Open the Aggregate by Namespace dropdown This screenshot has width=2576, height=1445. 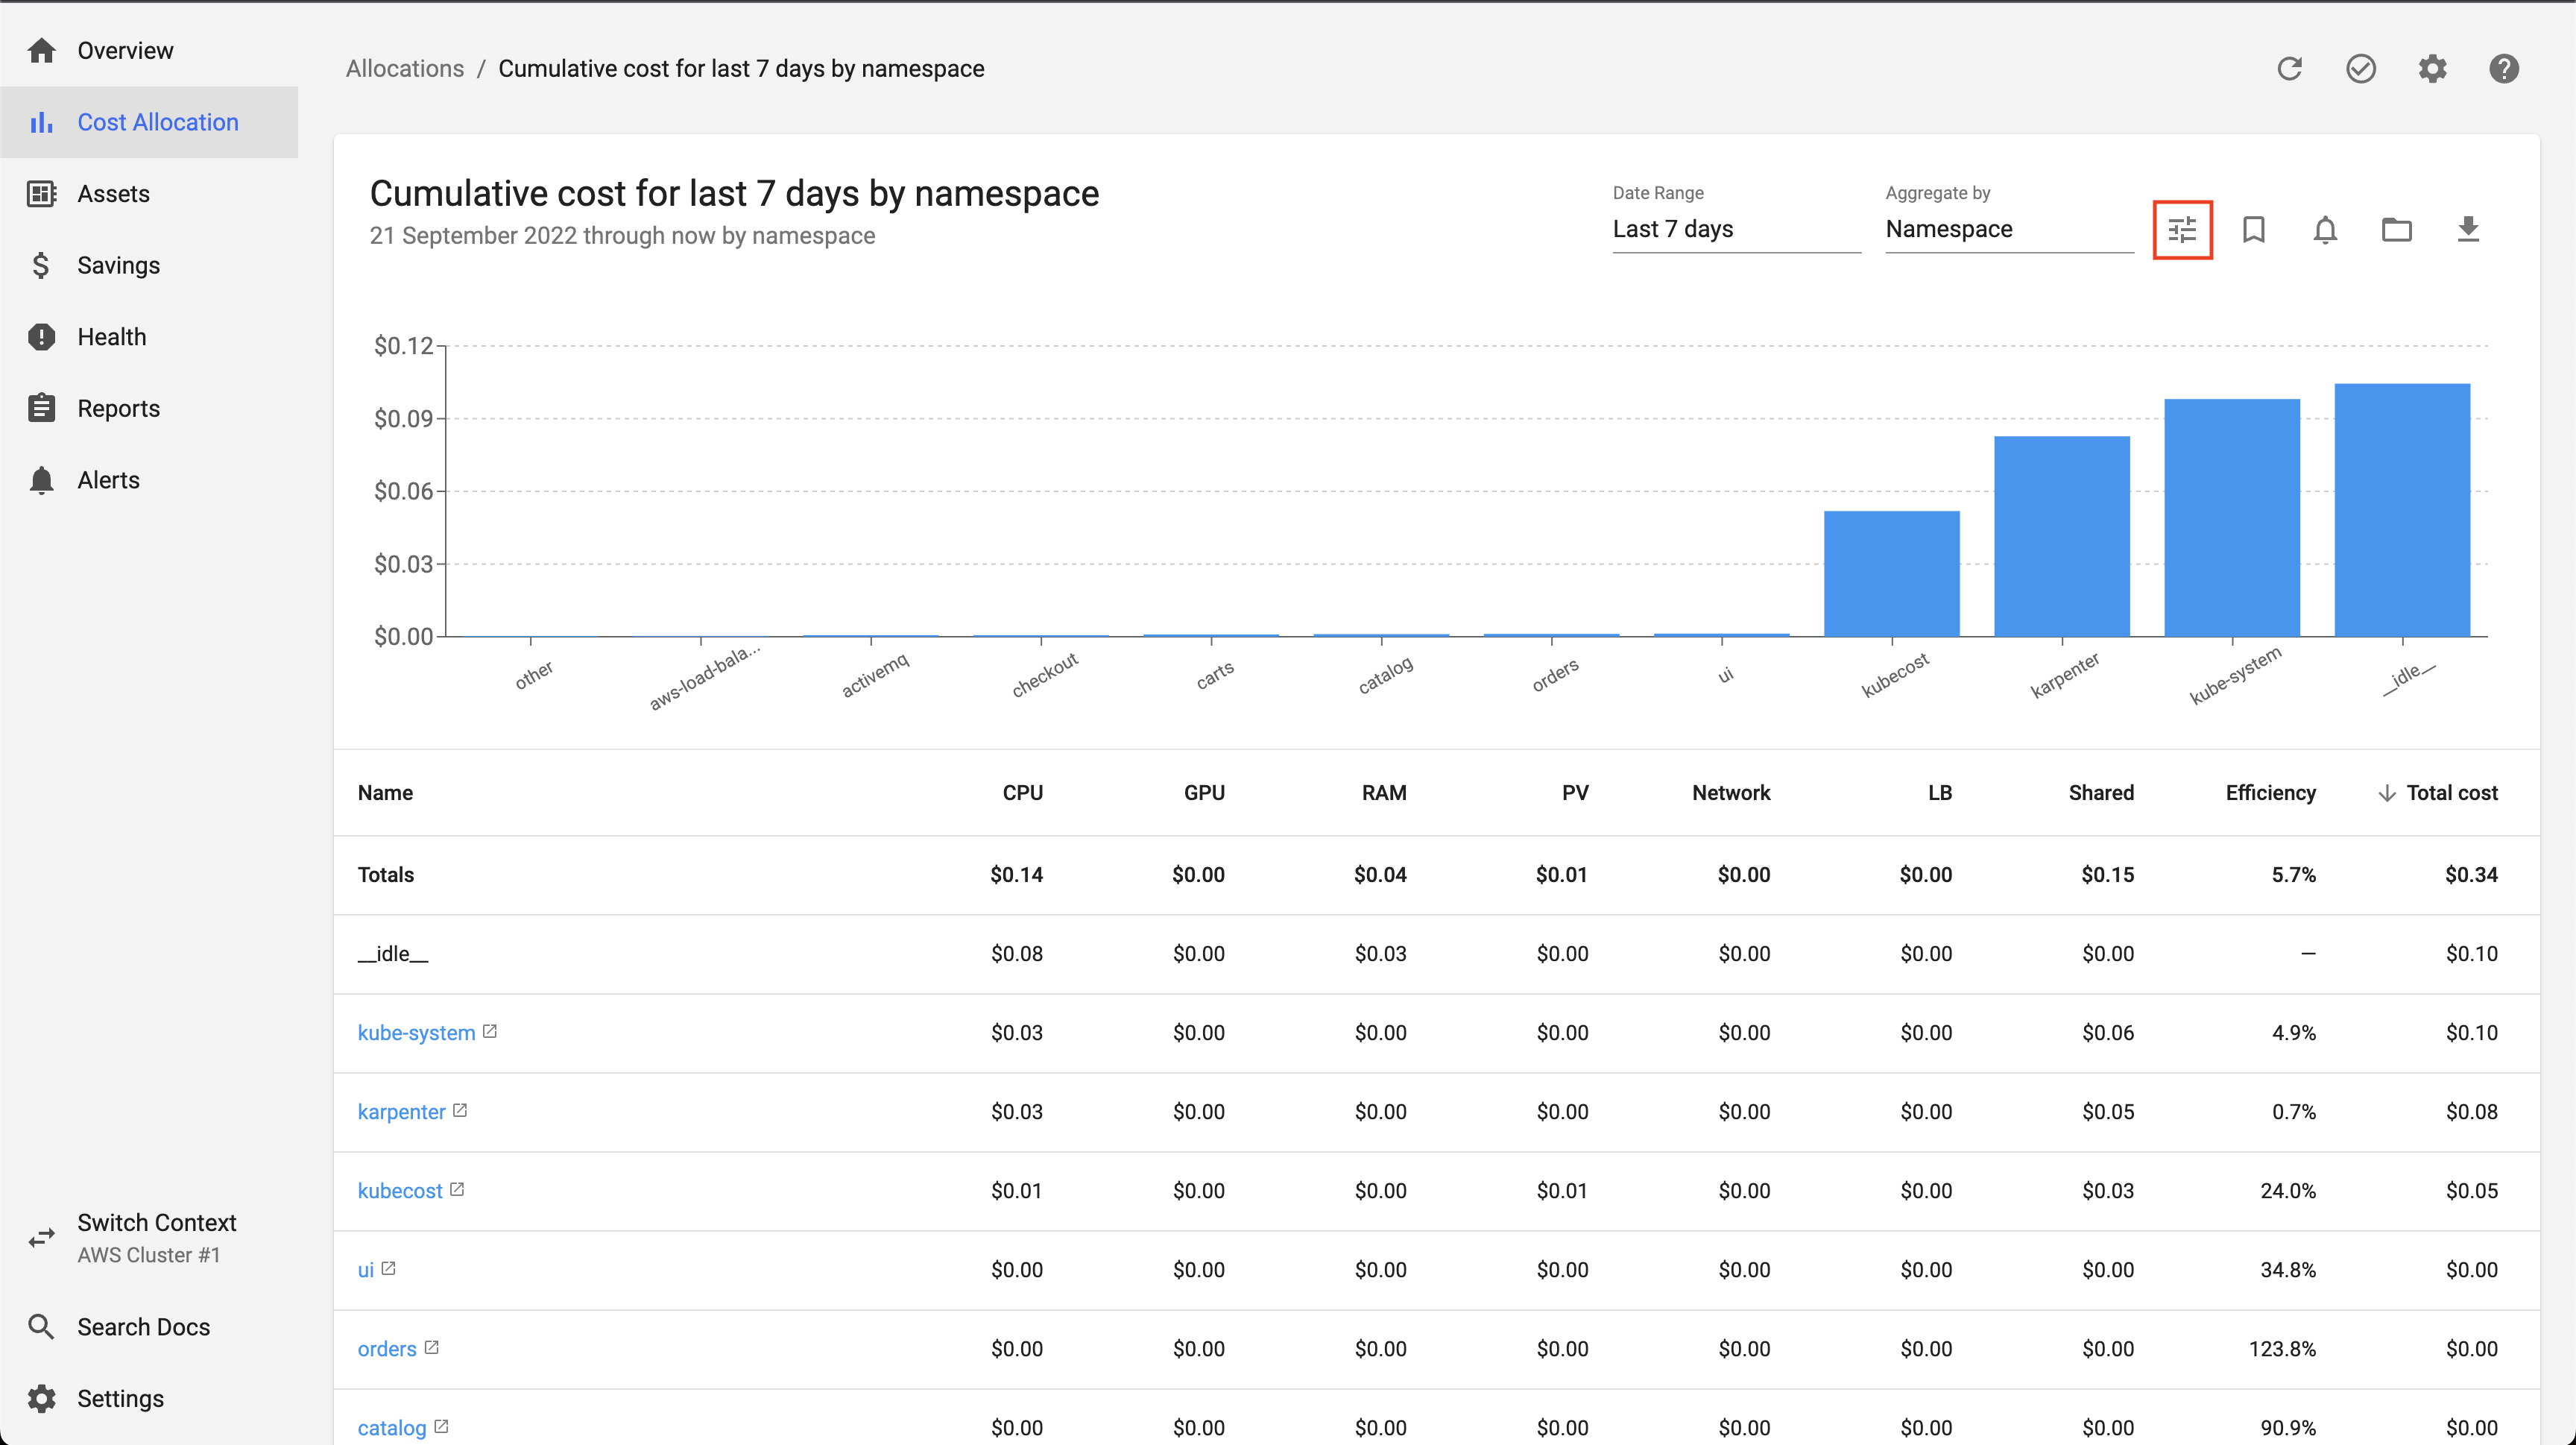click(x=2008, y=229)
